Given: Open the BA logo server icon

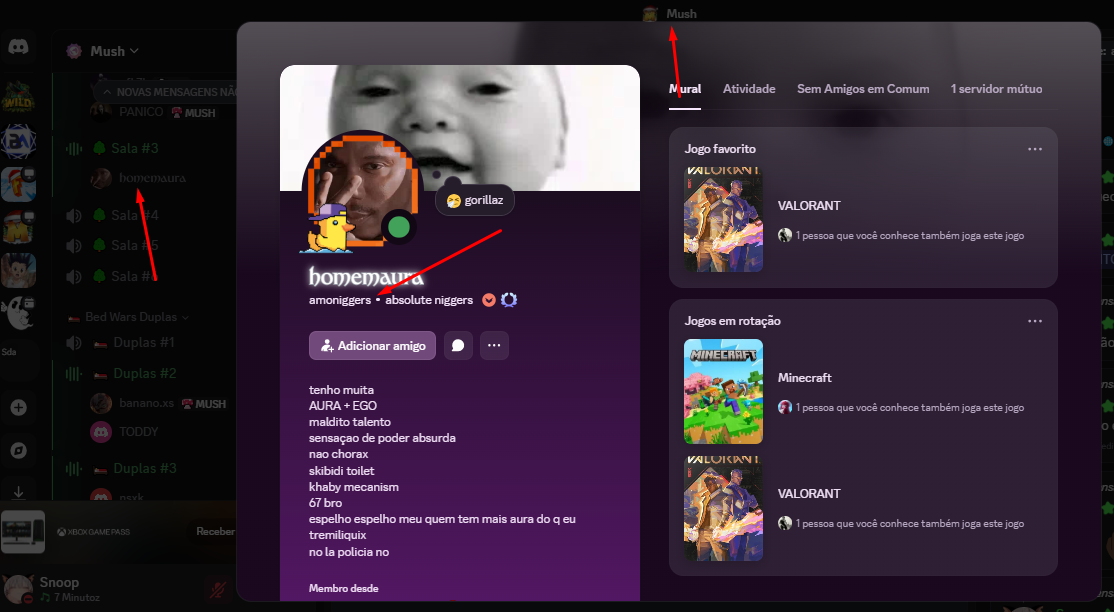Looking at the screenshot, I should pos(18,141).
